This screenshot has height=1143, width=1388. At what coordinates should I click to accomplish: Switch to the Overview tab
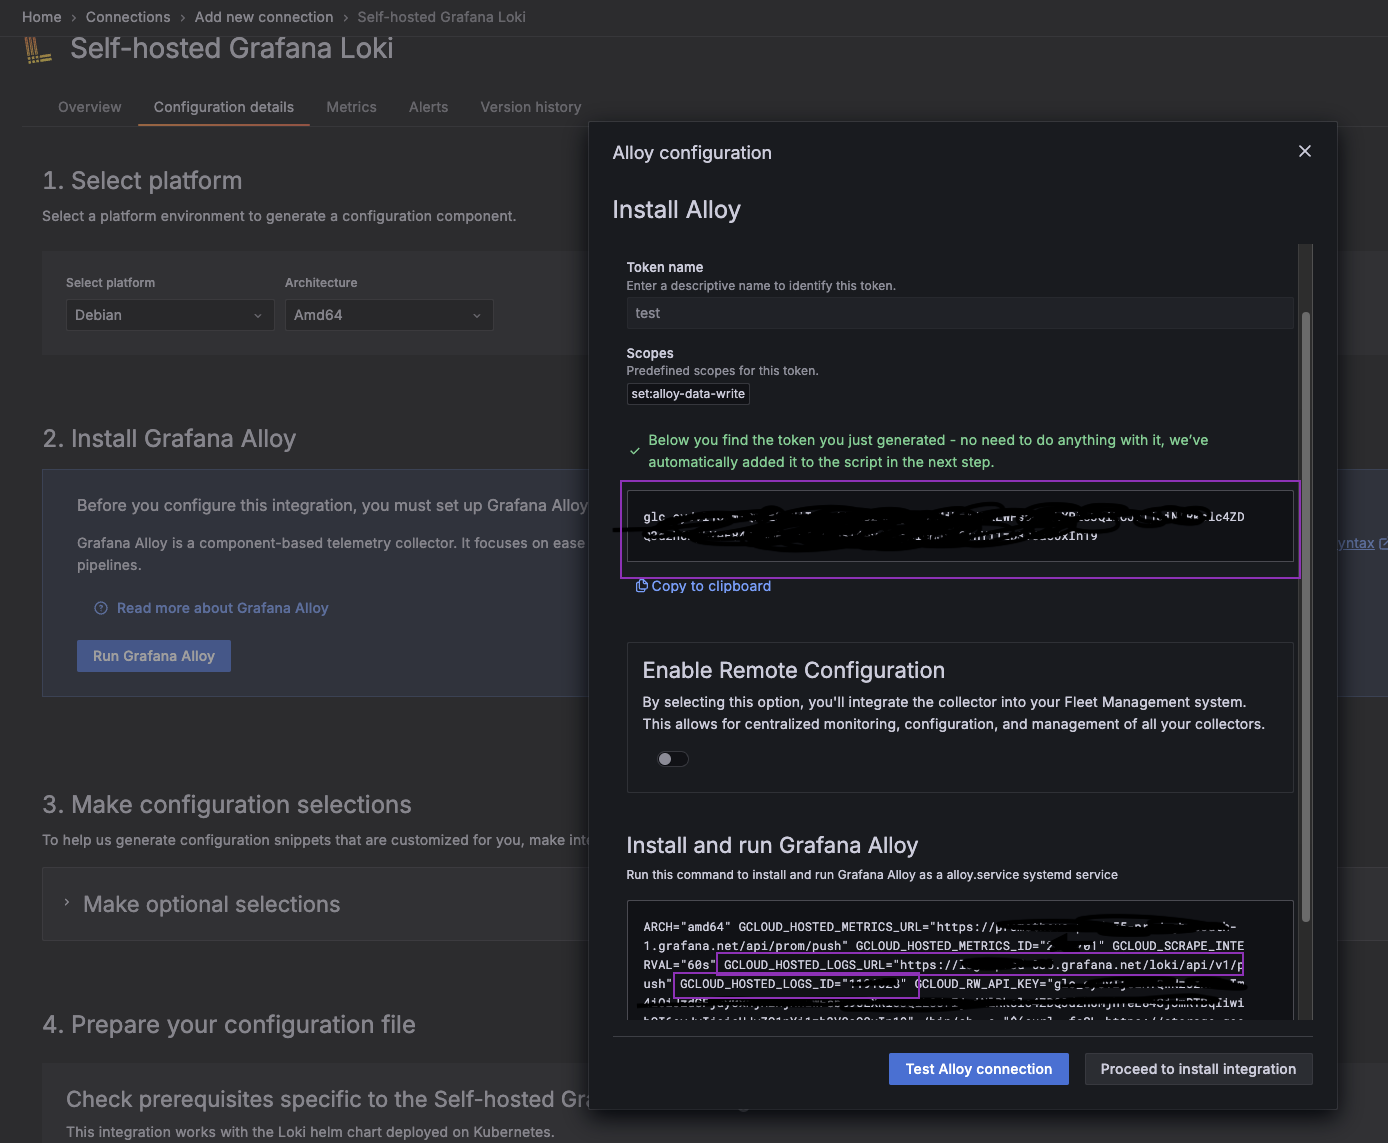90,107
